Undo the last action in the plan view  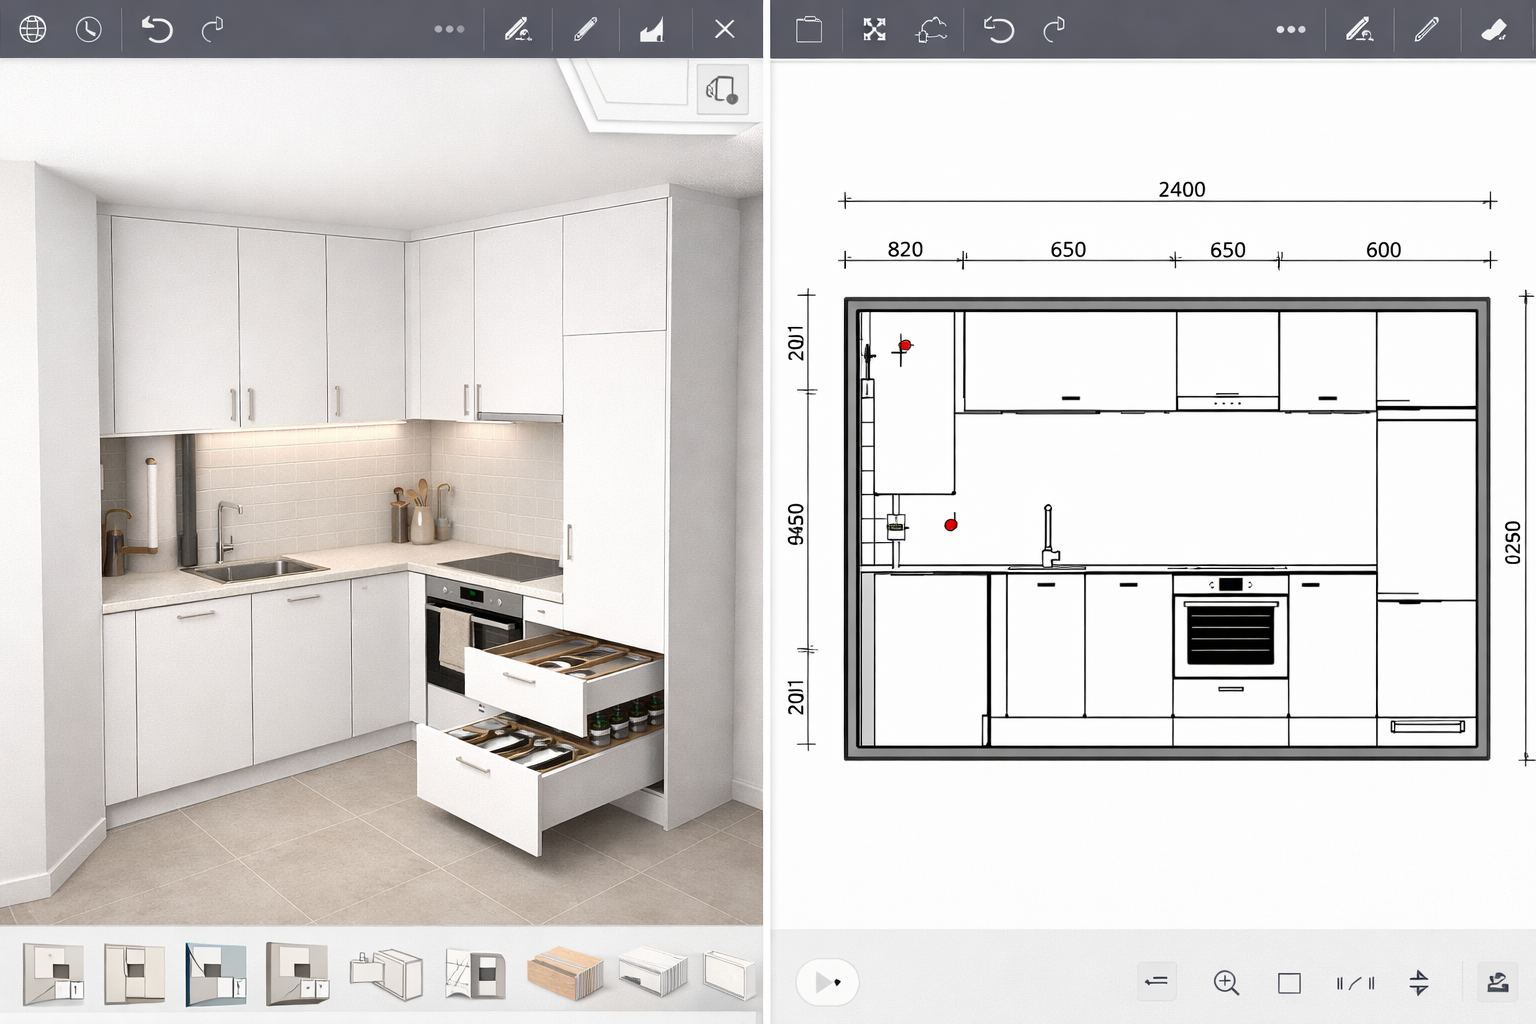coord(999,29)
